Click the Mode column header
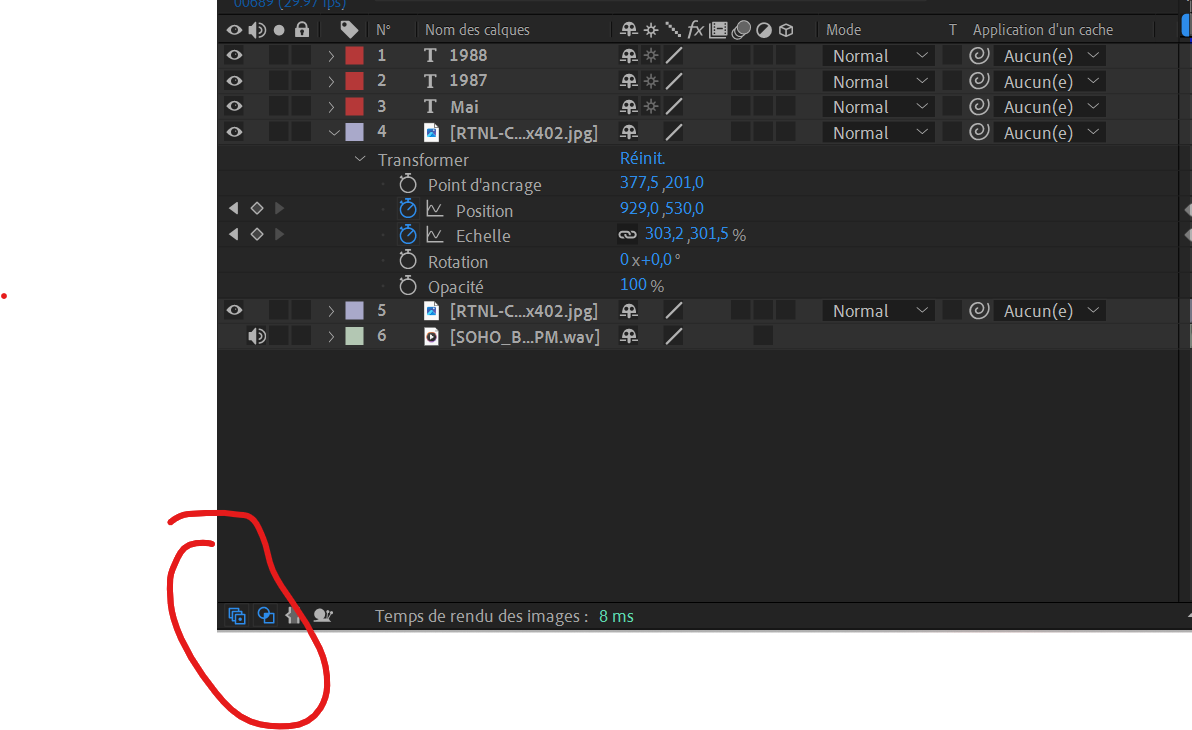Screen dimensions: 1192x730 click(x=843, y=30)
